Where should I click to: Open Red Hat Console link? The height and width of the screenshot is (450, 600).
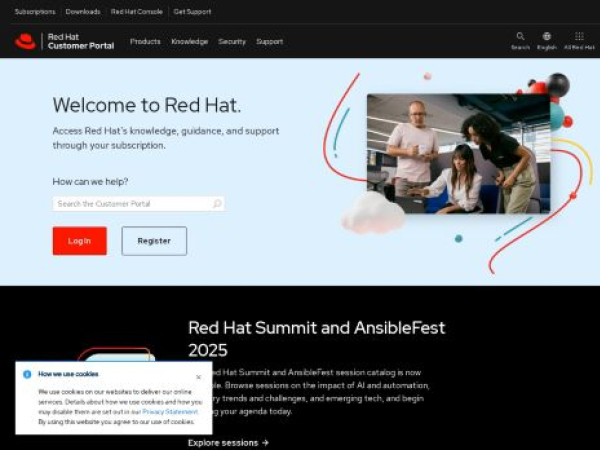pyautogui.click(x=137, y=12)
